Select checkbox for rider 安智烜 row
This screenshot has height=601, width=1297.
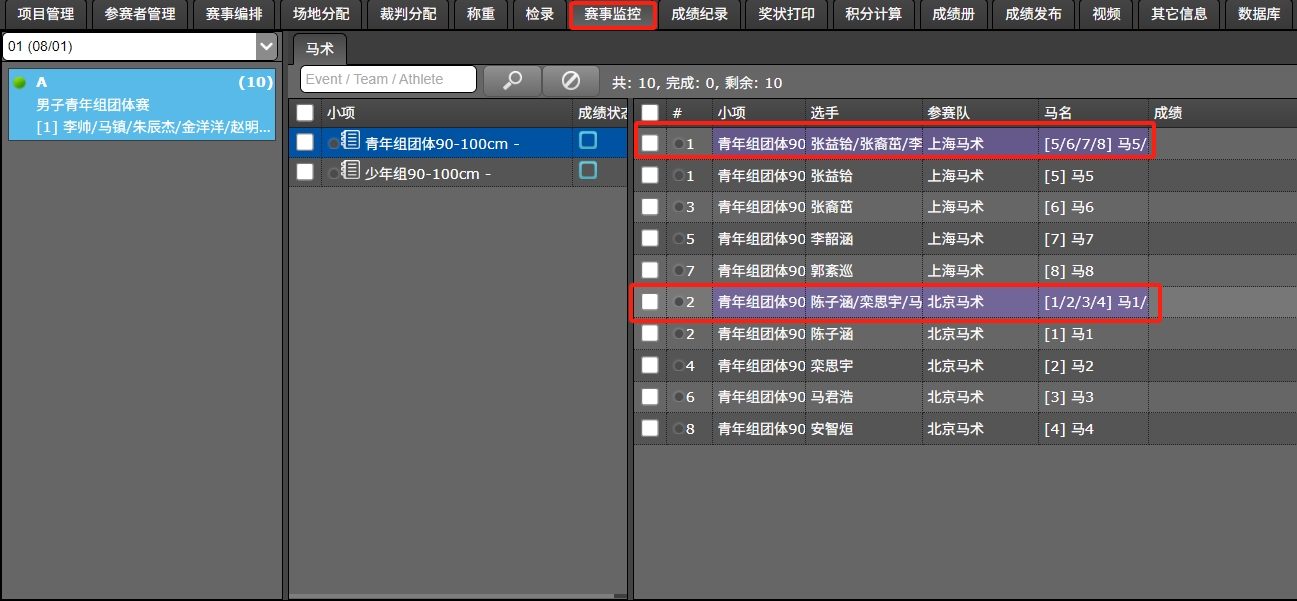pos(650,428)
